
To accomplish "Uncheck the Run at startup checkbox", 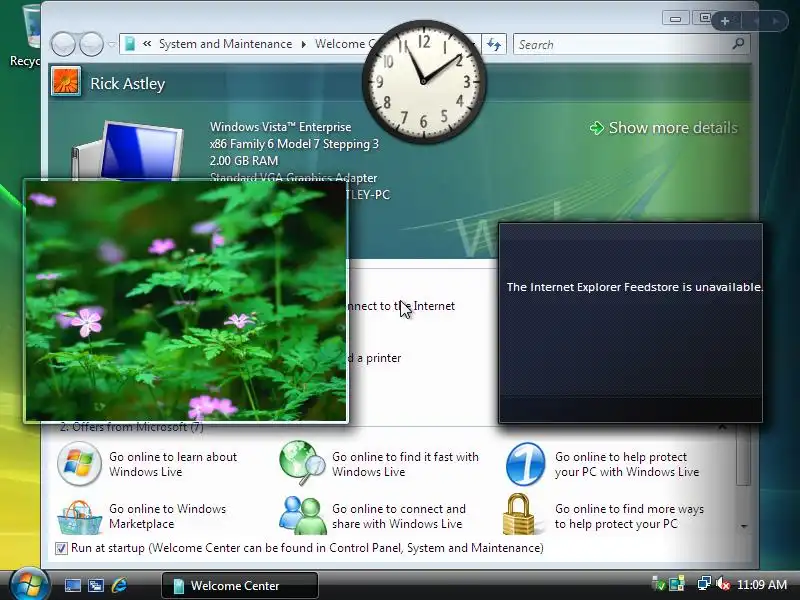I will (x=61, y=548).
